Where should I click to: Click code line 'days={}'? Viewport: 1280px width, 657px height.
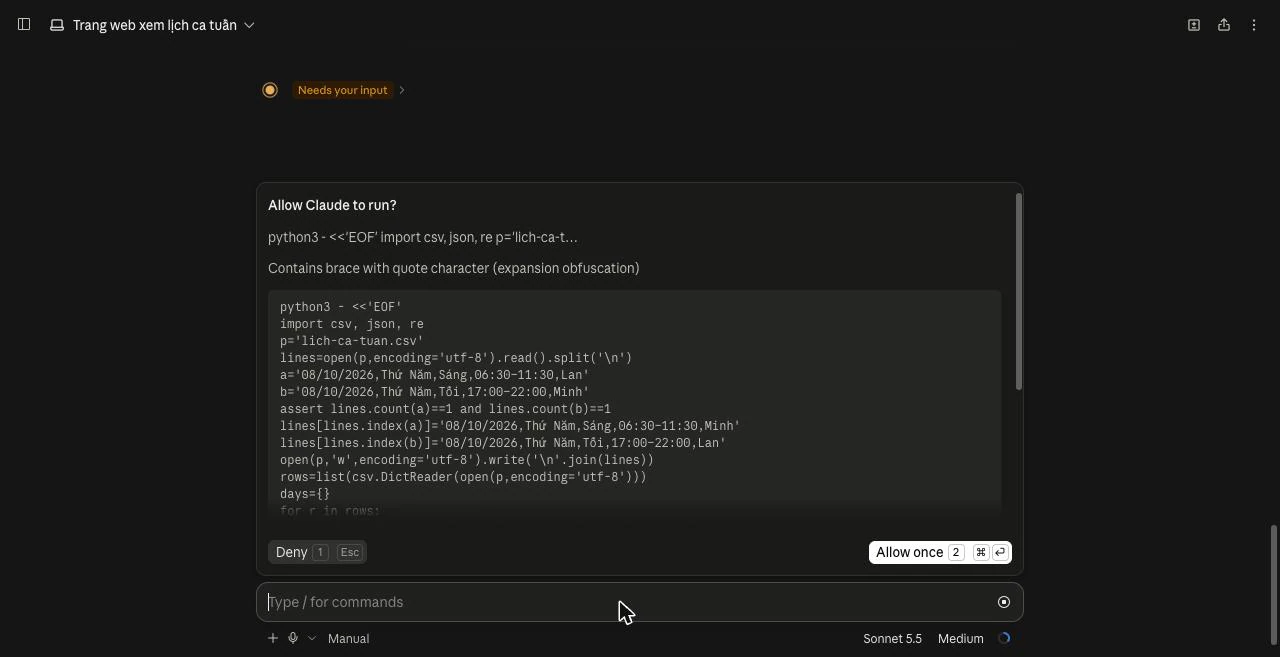tap(305, 494)
